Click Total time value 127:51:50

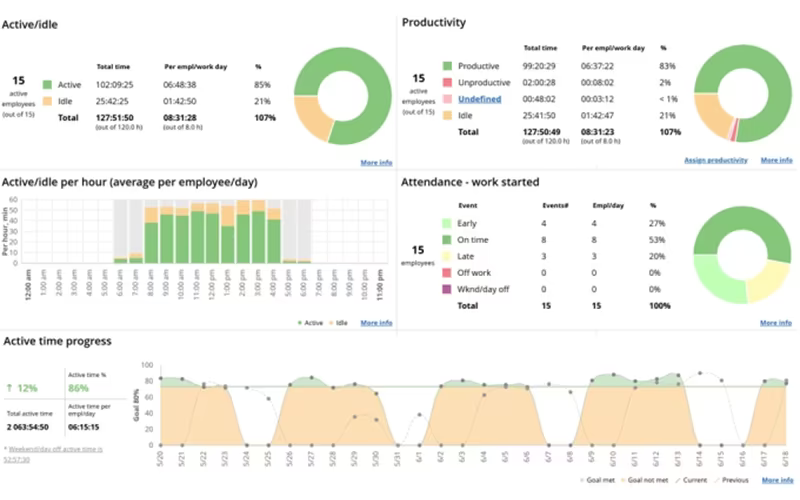(114, 117)
